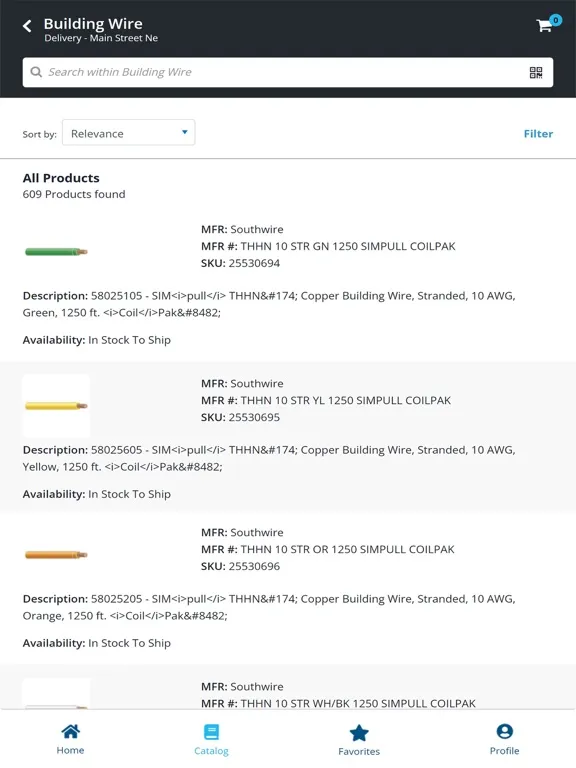Open the Filter options
Screen dimensions: 576x768
click(538, 134)
